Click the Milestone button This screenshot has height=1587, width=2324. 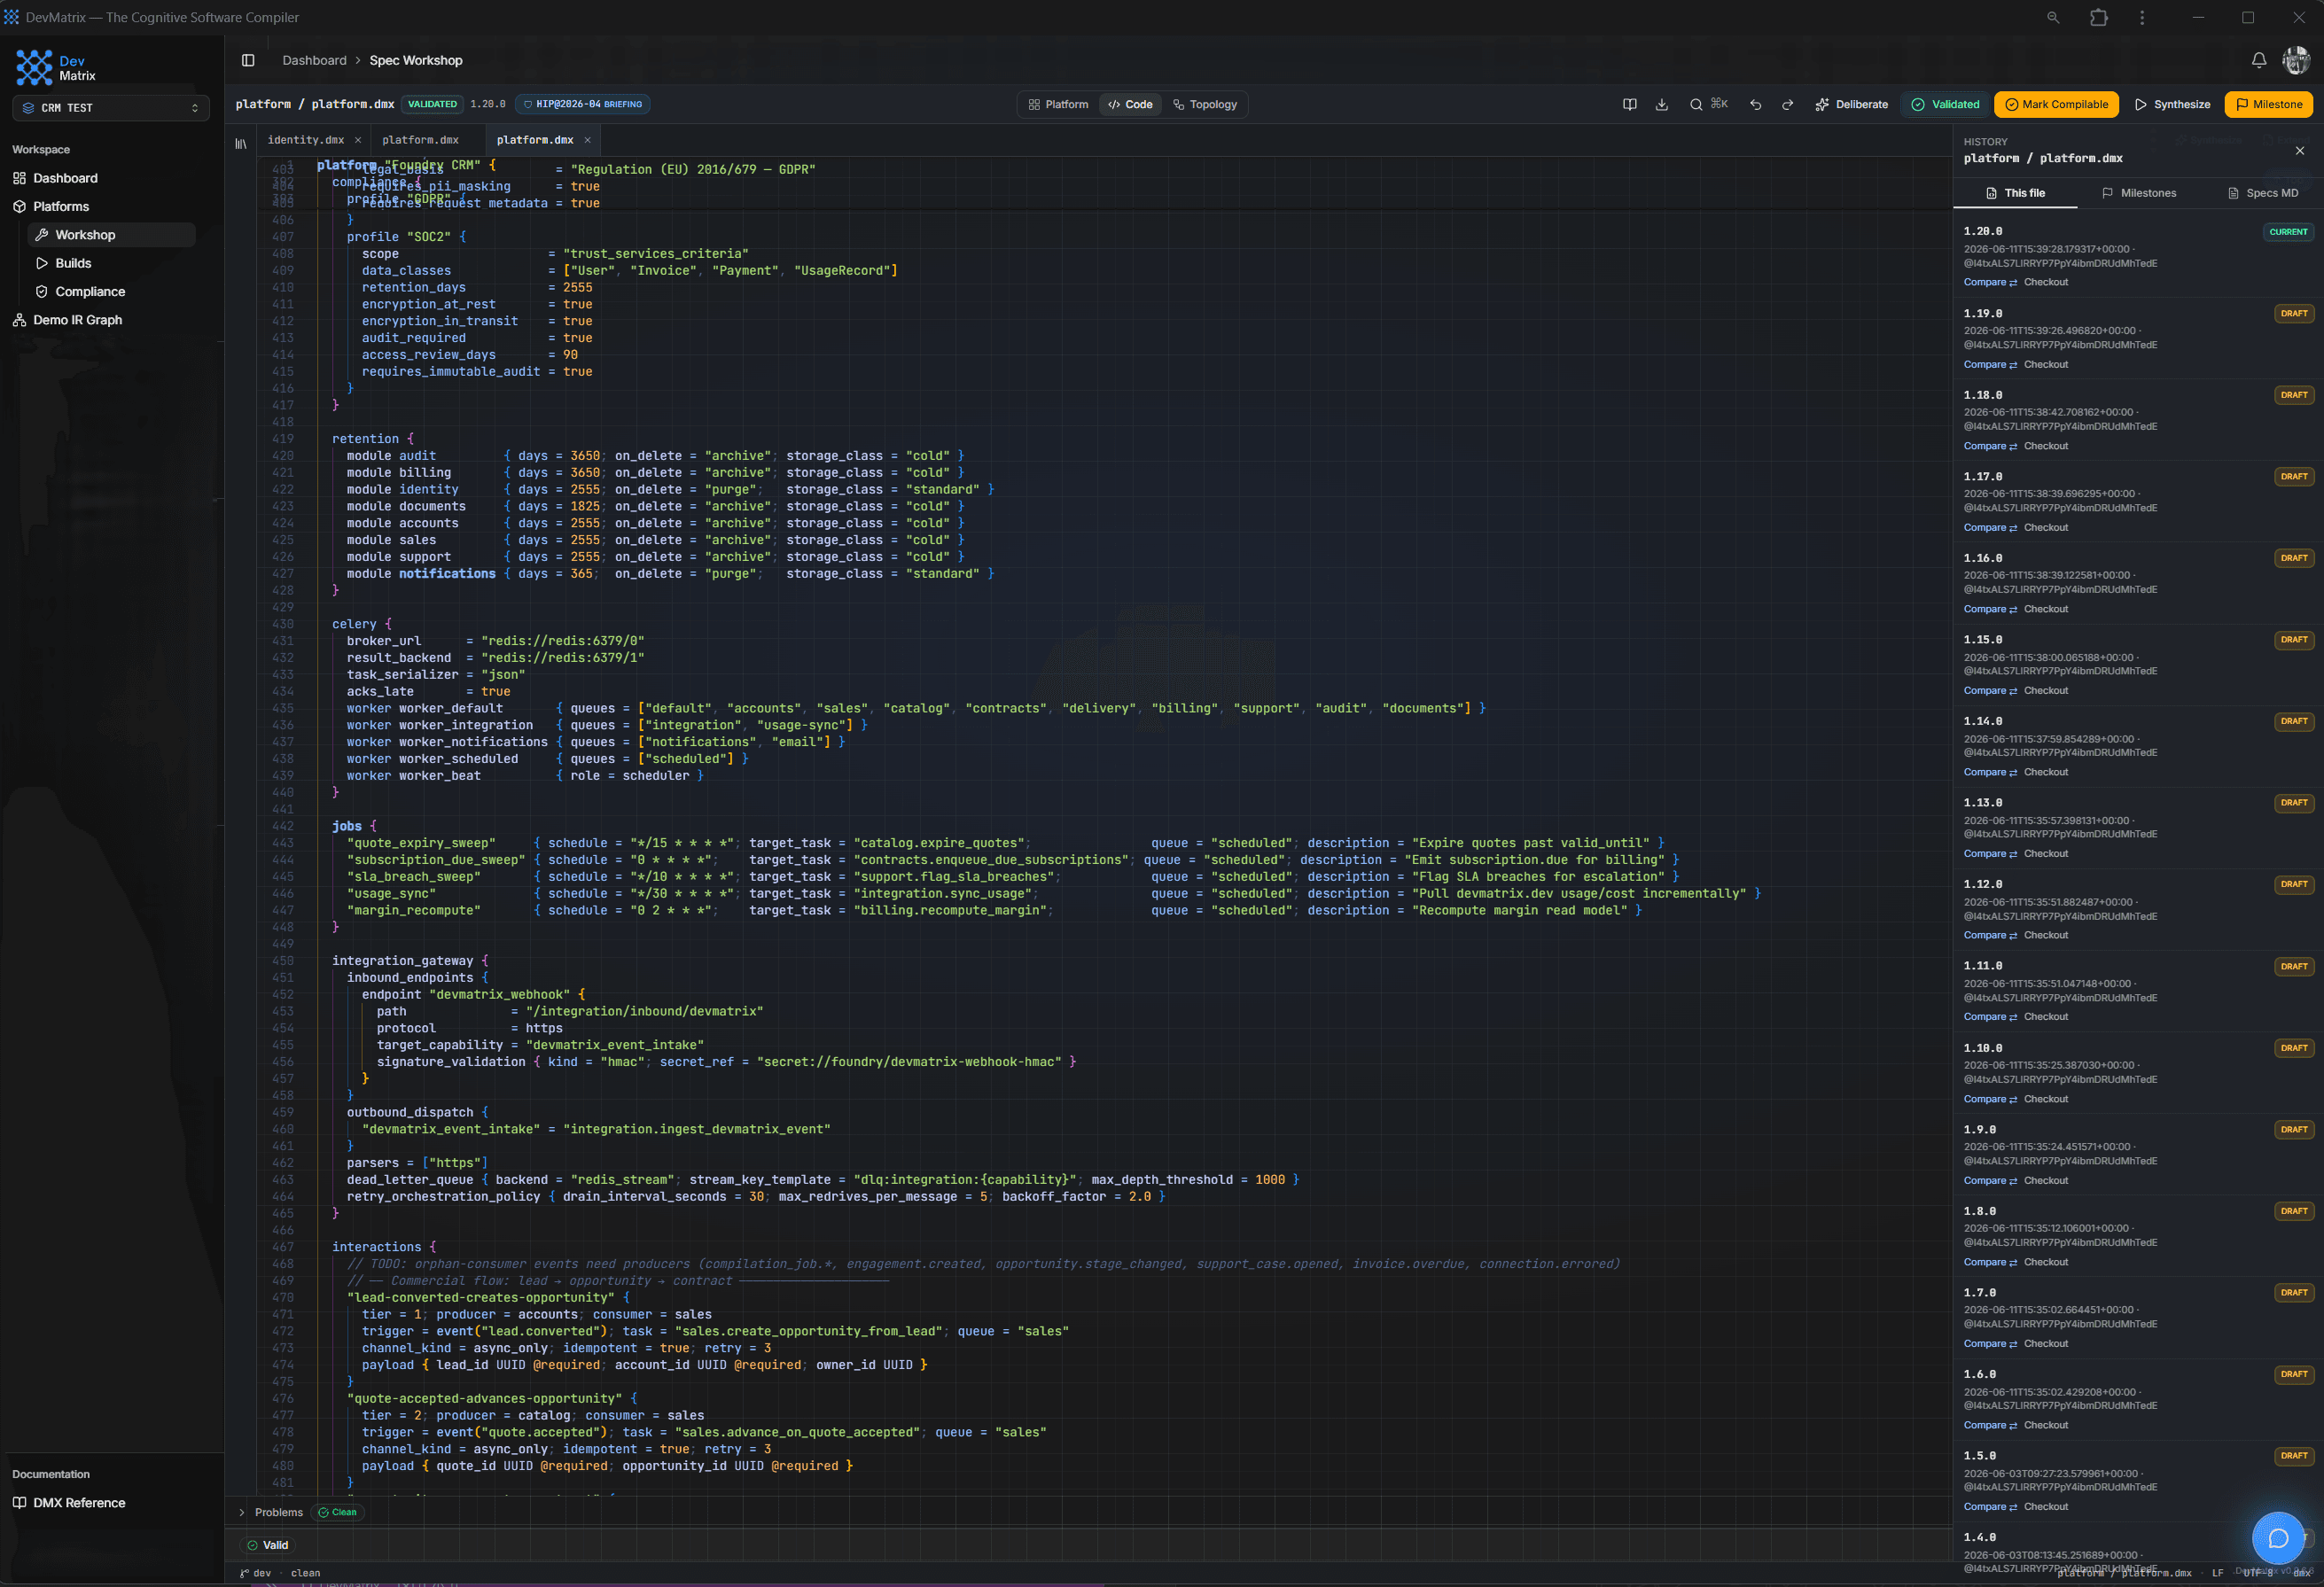[x=2269, y=104]
